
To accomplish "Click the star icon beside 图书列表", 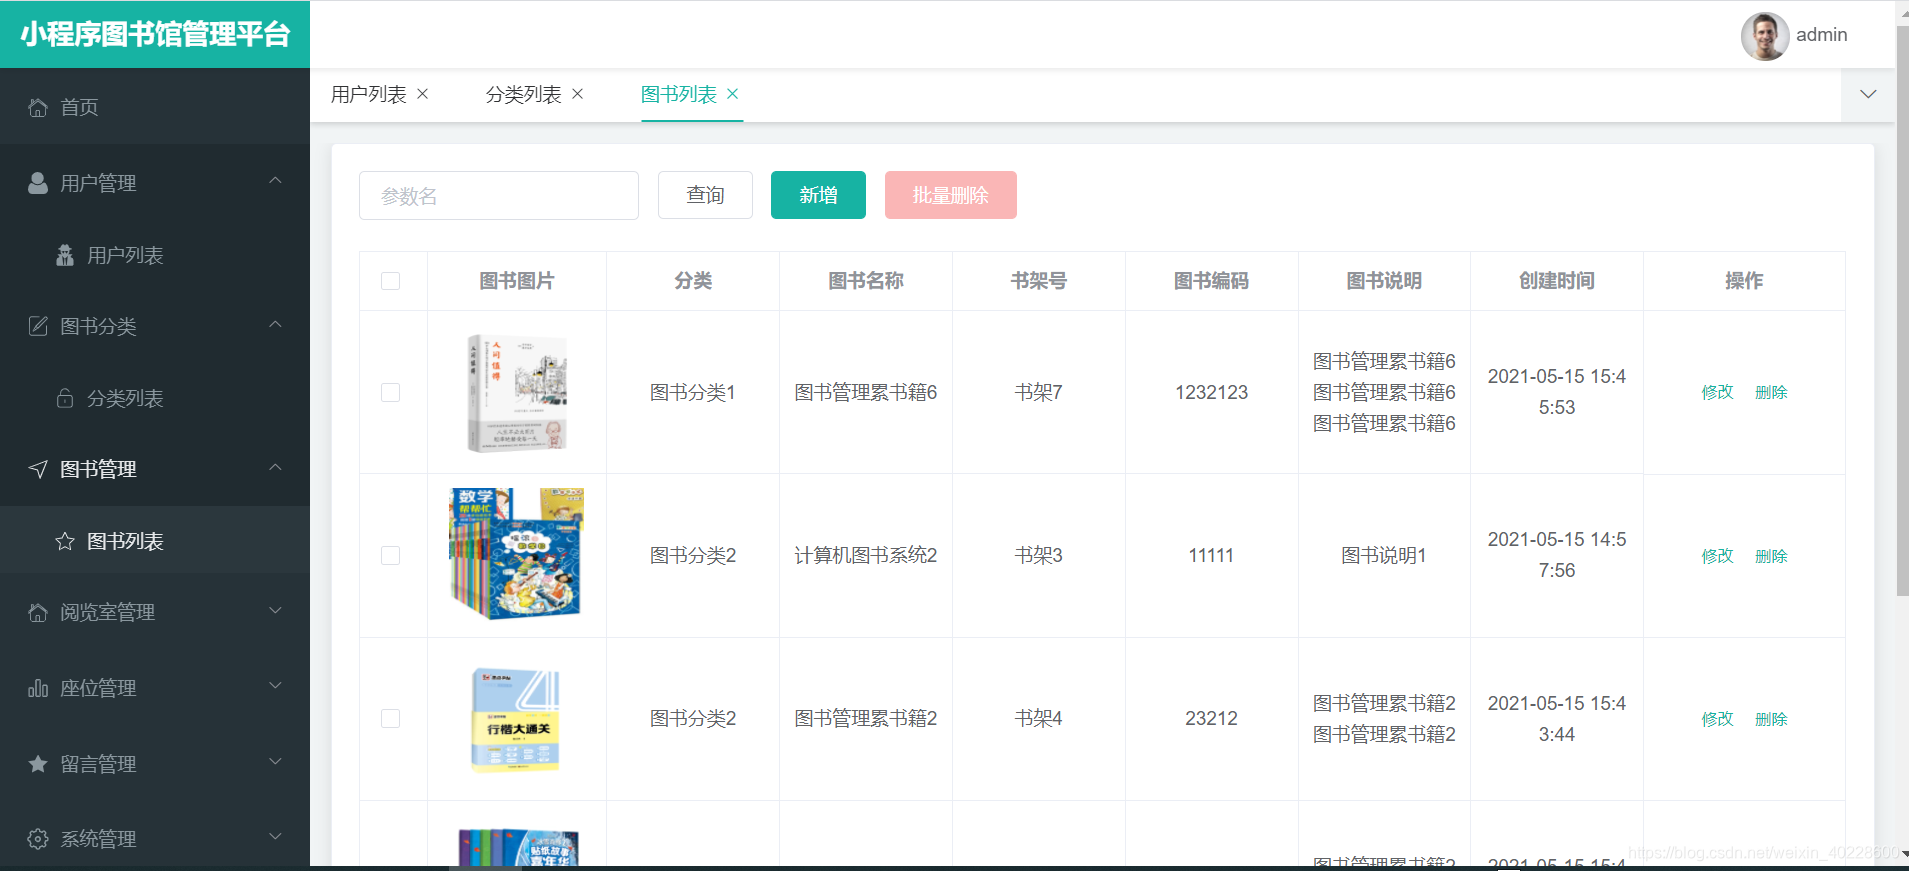I will click(x=65, y=541).
